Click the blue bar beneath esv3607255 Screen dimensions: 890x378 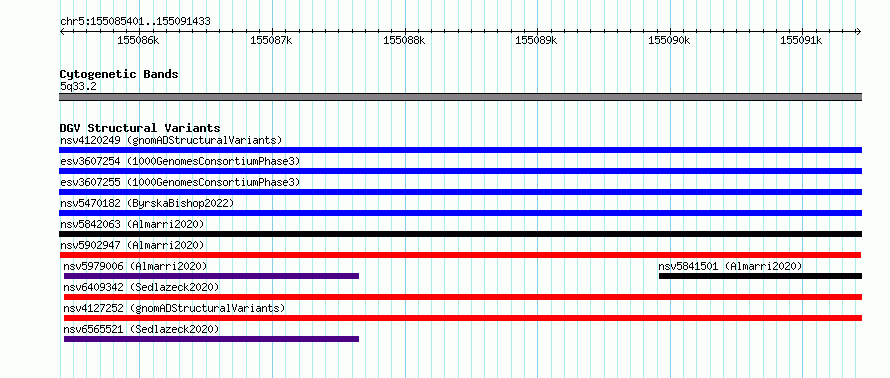click(460, 192)
